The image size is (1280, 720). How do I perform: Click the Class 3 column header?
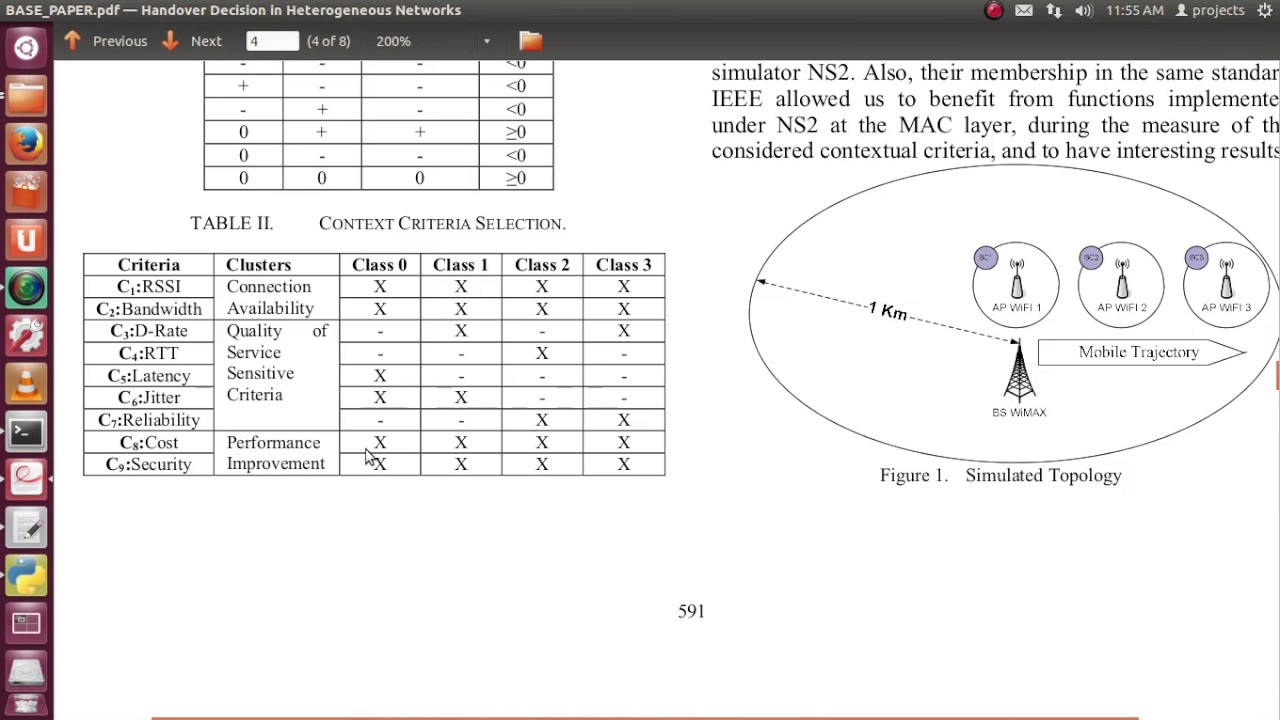[x=623, y=265]
